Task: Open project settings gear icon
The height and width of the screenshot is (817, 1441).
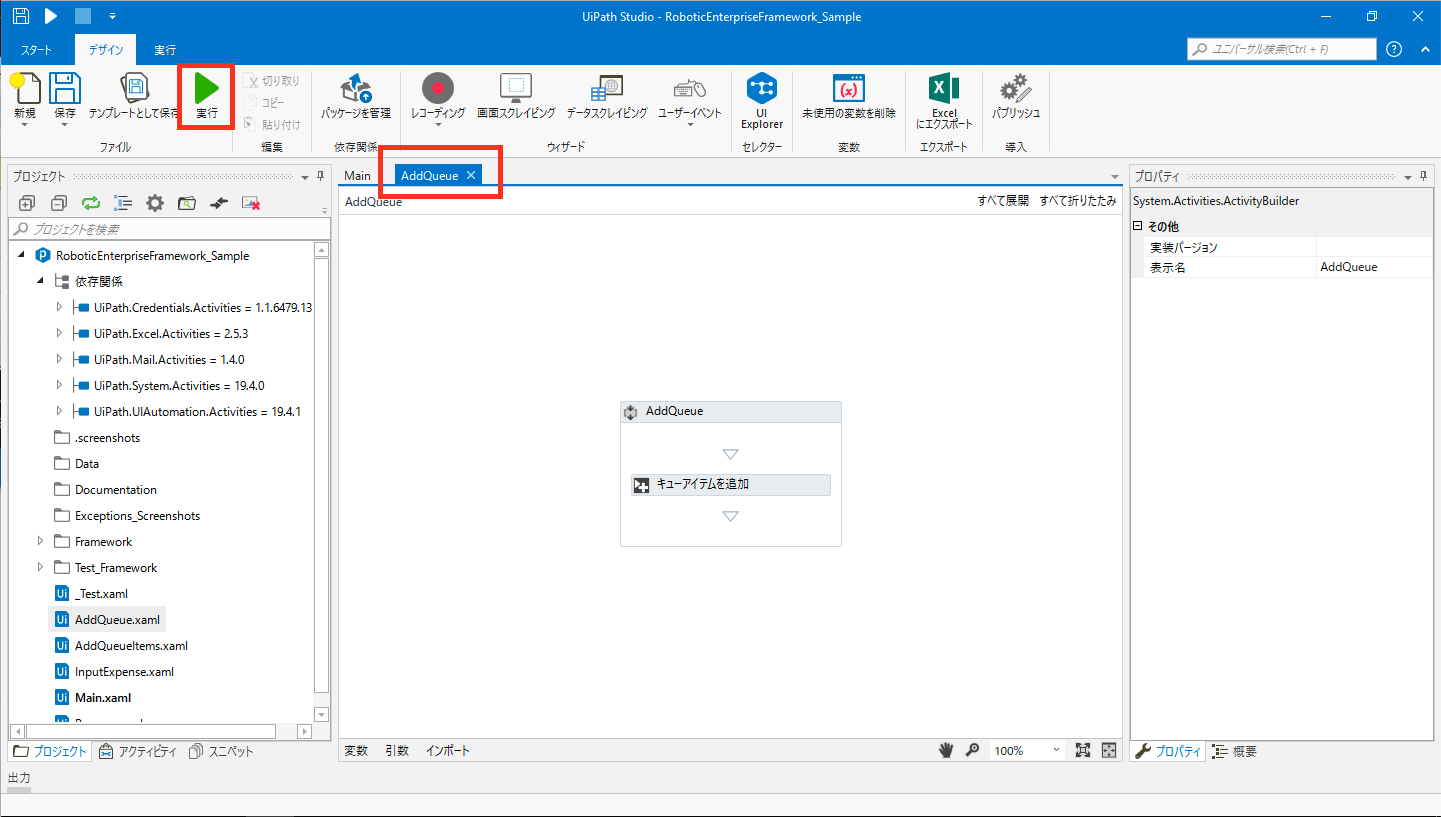Action: pos(155,203)
